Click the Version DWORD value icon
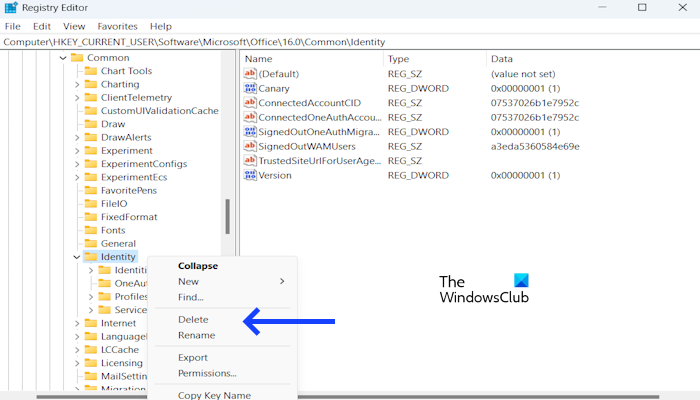Screen dimensions: 700x400 (x=250, y=175)
